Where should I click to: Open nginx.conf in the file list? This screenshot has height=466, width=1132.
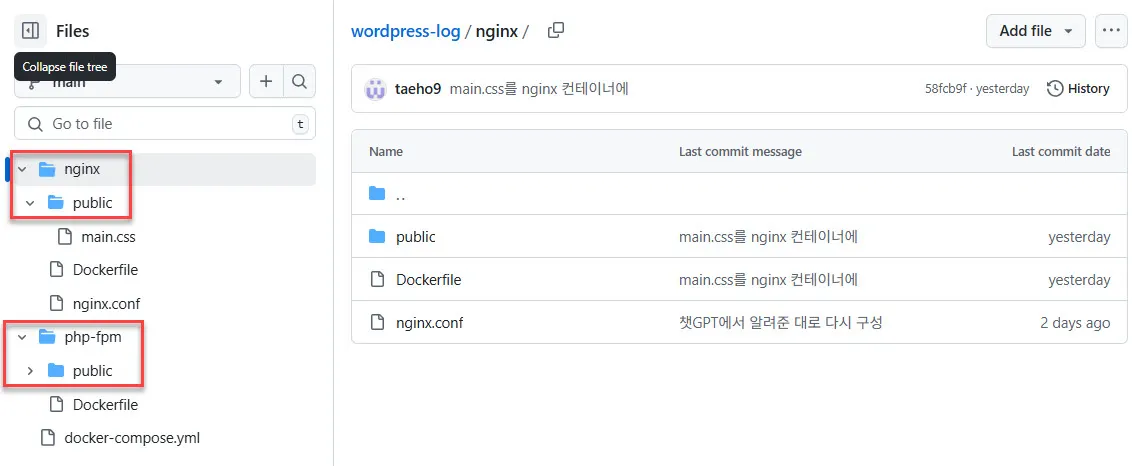coord(430,323)
